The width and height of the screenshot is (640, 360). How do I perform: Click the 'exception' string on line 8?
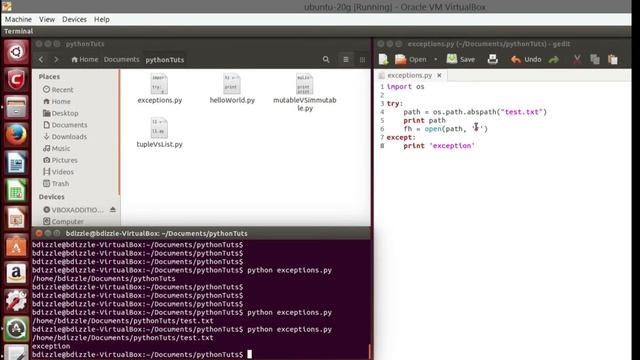(x=452, y=146)
